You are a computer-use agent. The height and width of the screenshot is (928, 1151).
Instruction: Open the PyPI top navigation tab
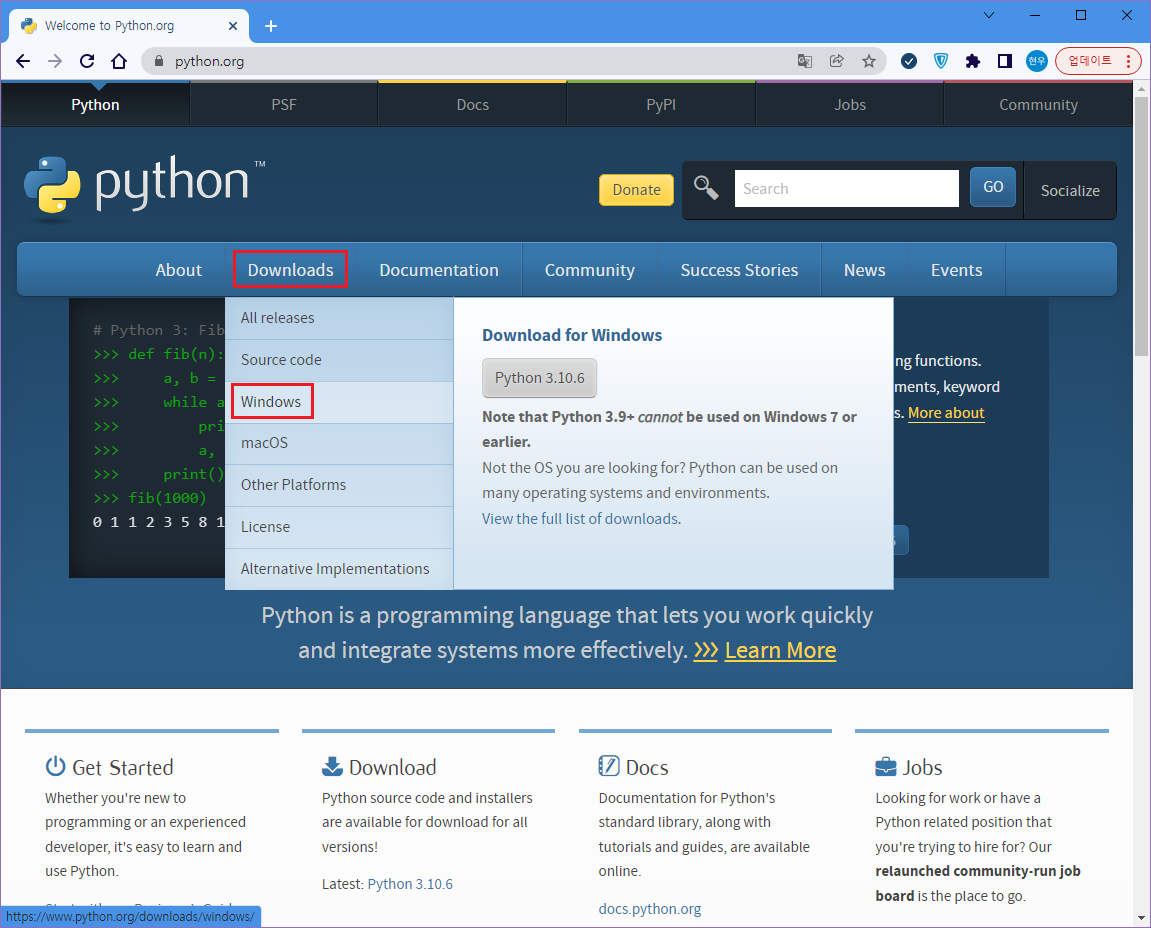(x=661, y=104)
